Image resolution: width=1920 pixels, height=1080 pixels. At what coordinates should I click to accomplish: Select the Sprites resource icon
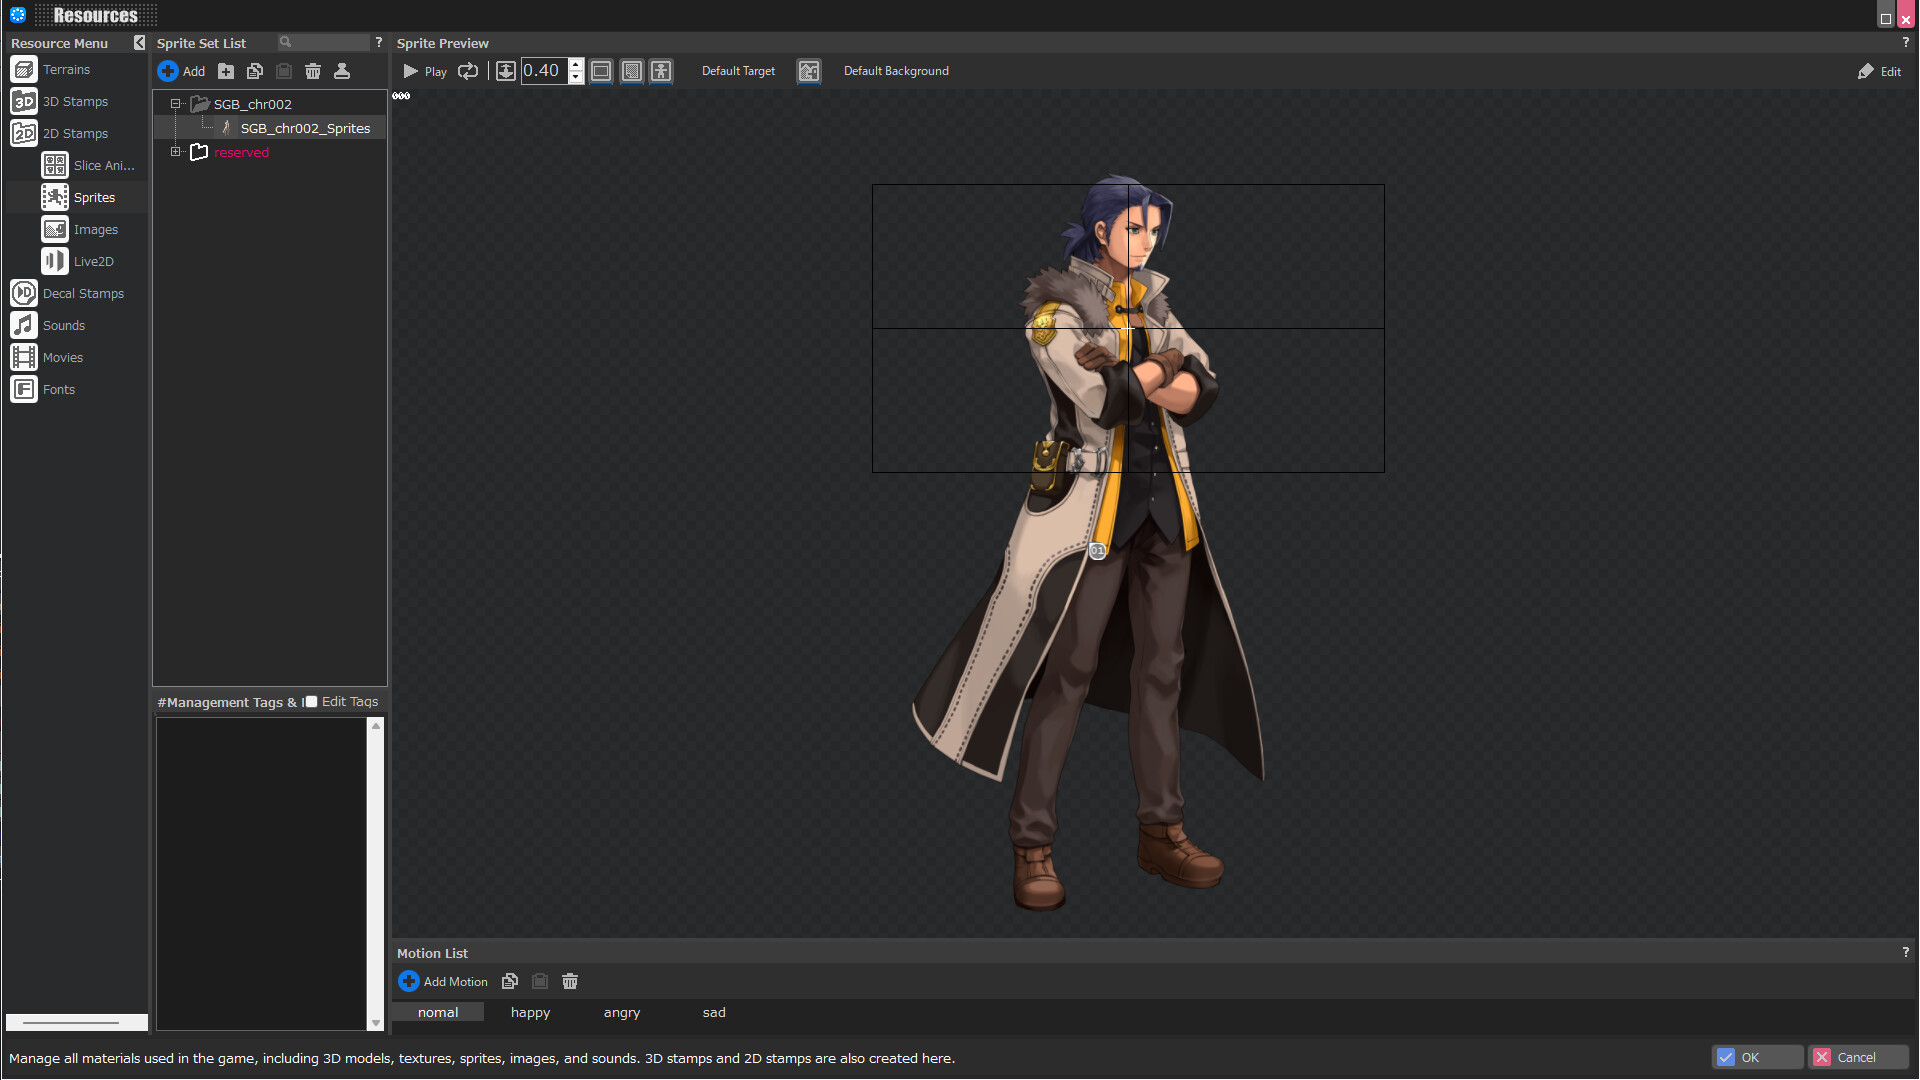click(55, 197)
